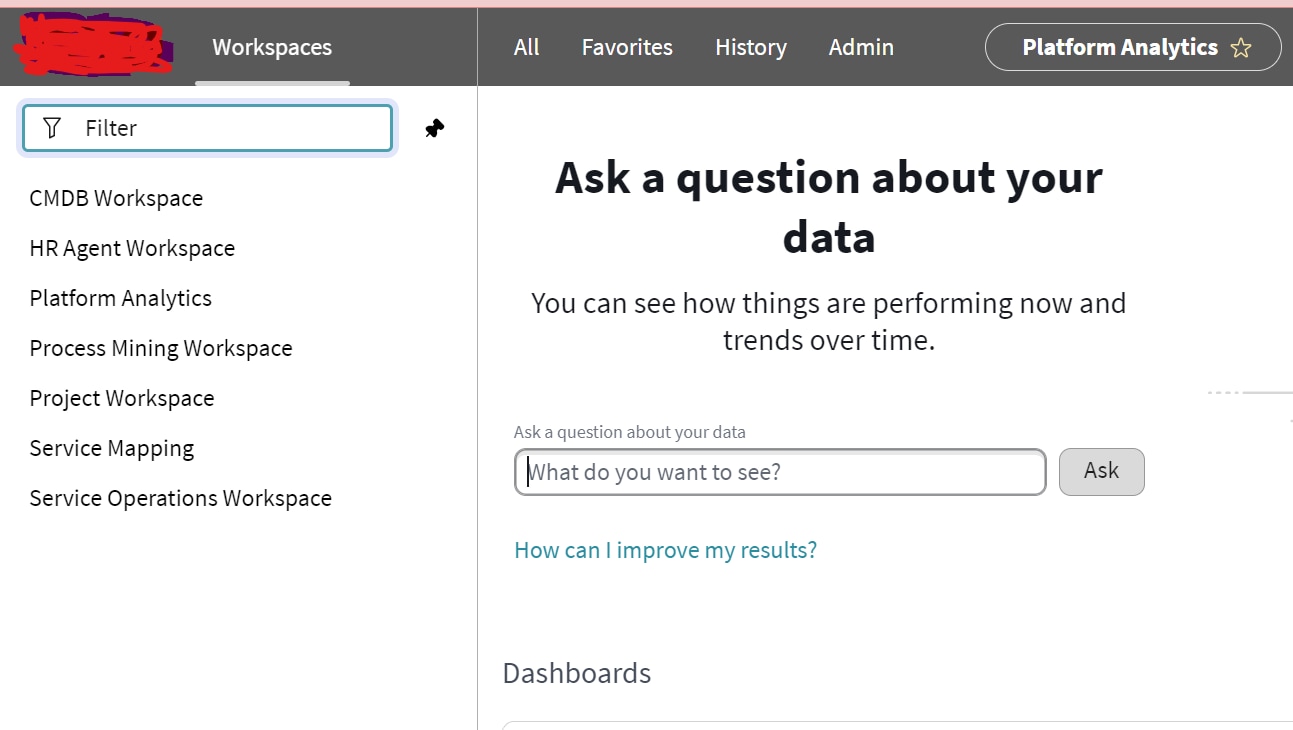Image resolution: width=1293 pixels, height=730 pixels.
Task: Switch to the All tab
Action: [x=526, y=46]
